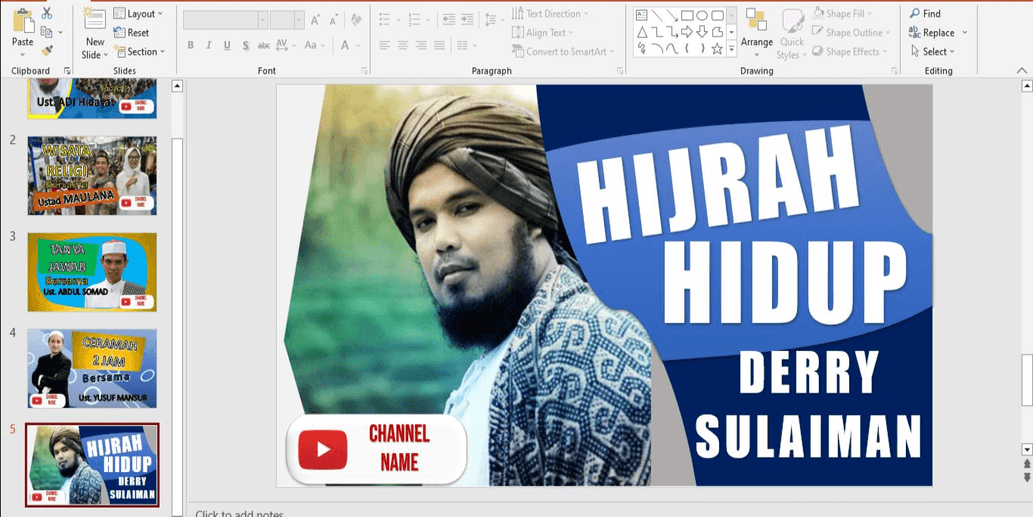Click Convert to SmartArt
This screenshot has height=517, width=1033.
563,51
